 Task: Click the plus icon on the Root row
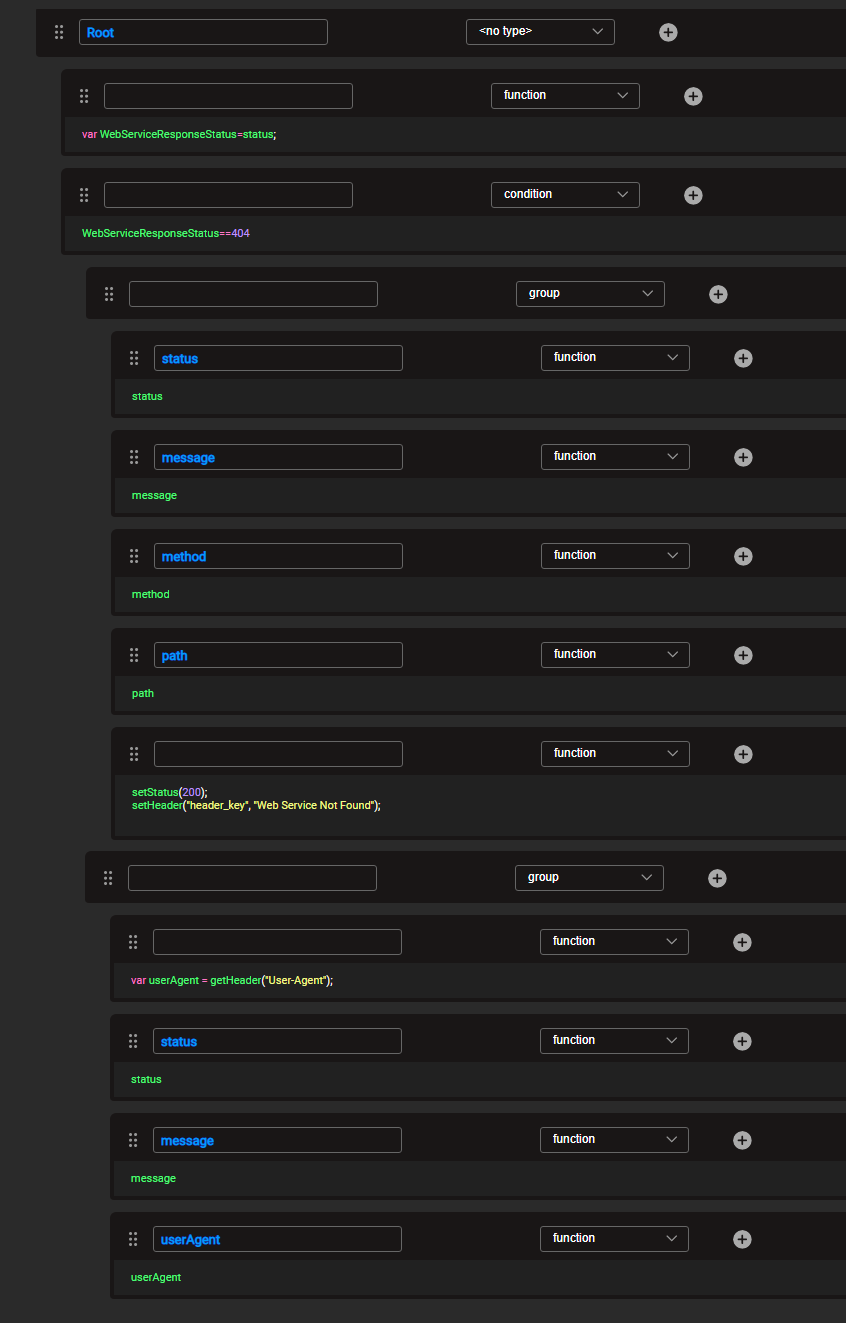(668, 32)
